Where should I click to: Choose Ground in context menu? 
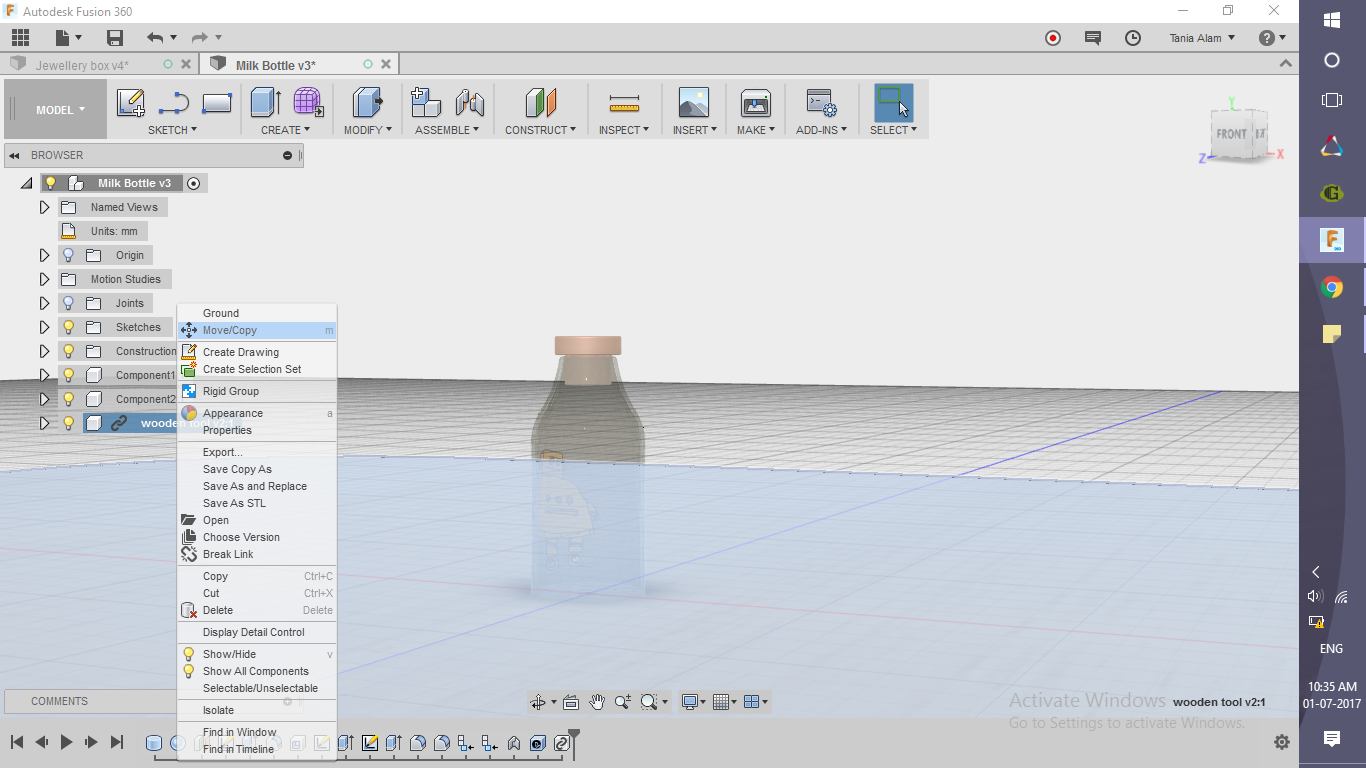click(x=257, y=313)
